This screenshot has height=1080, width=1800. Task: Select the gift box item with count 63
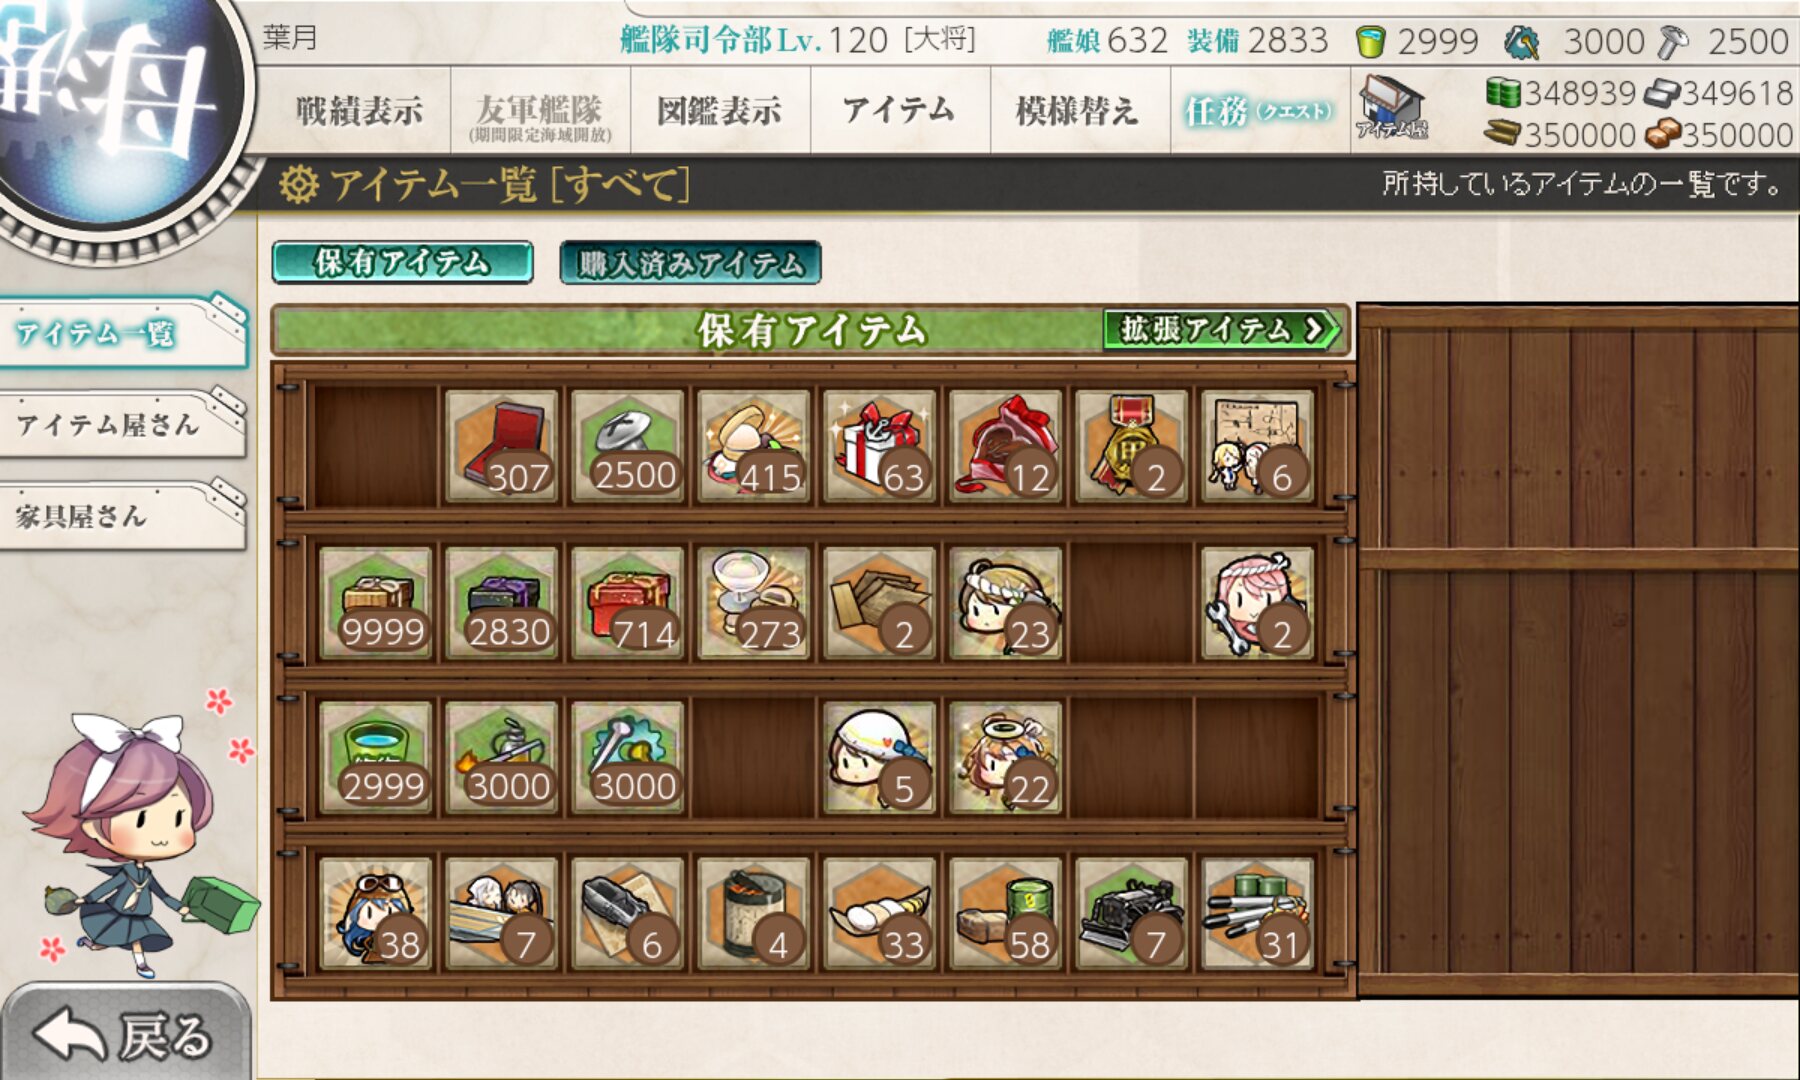[880, 445]
